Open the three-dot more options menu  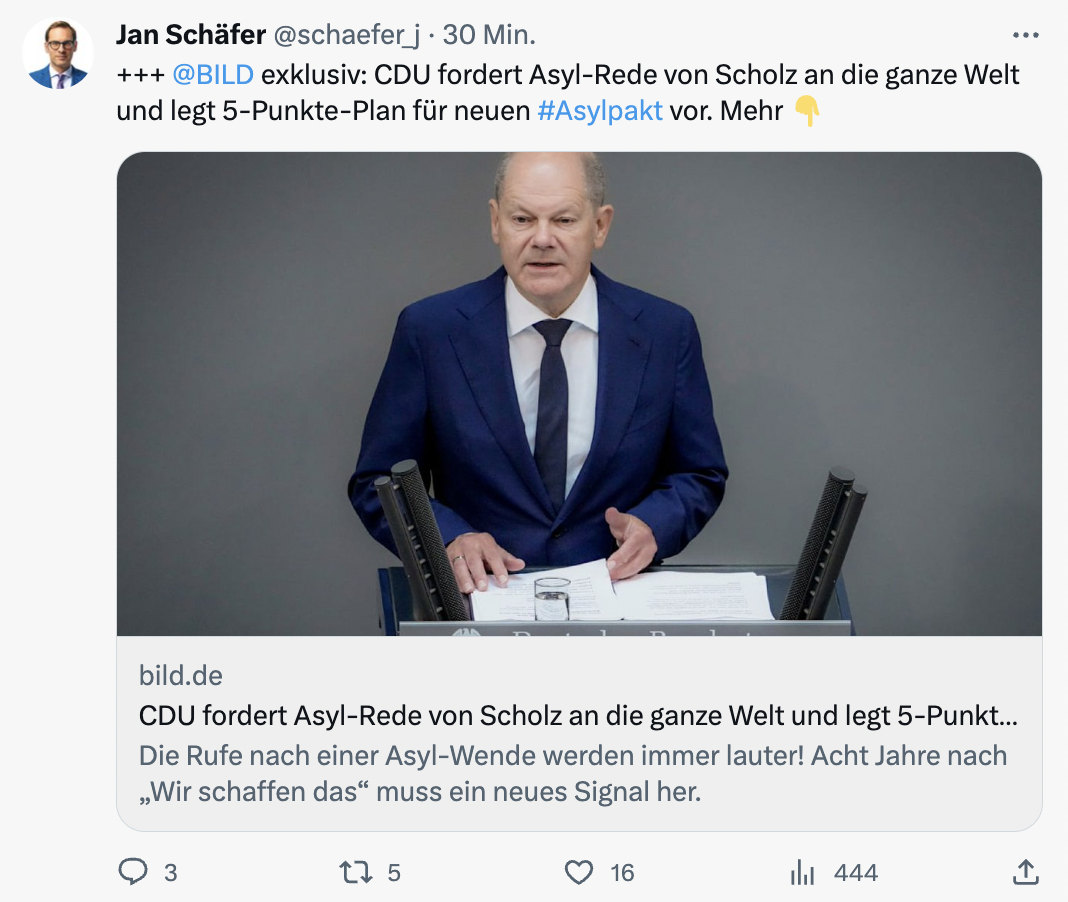pos(1026,36)
